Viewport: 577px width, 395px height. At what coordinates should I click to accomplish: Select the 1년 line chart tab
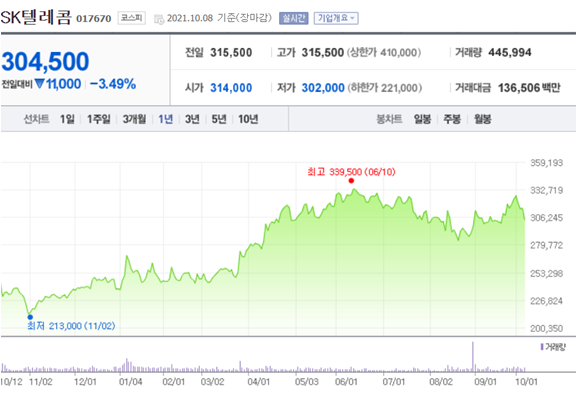click(166, 119)
